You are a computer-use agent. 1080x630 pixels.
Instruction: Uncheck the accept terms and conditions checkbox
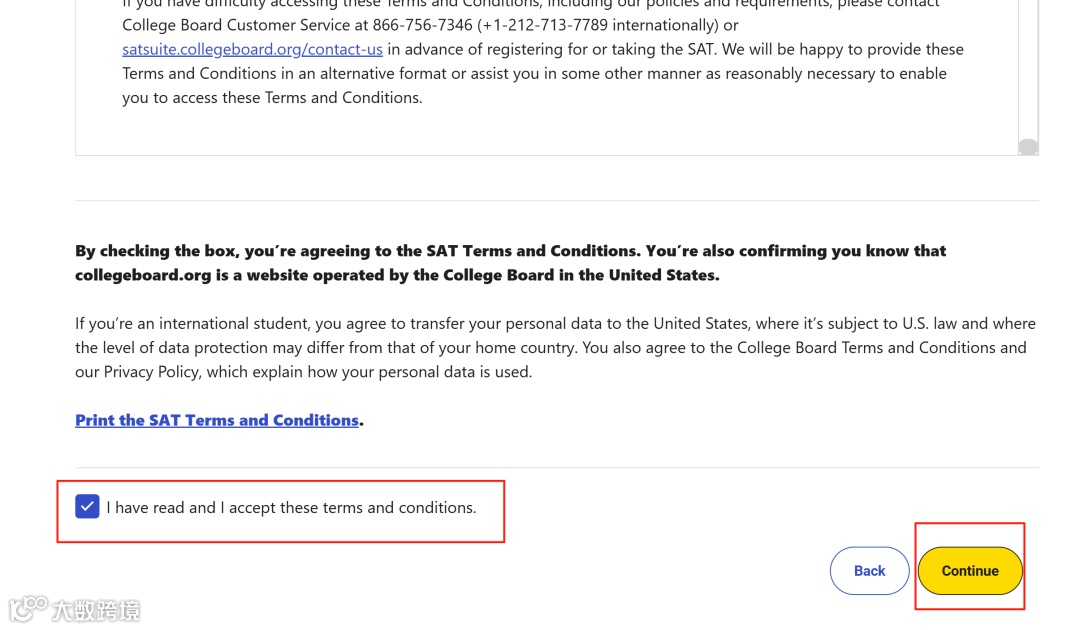tap(87, 507)
